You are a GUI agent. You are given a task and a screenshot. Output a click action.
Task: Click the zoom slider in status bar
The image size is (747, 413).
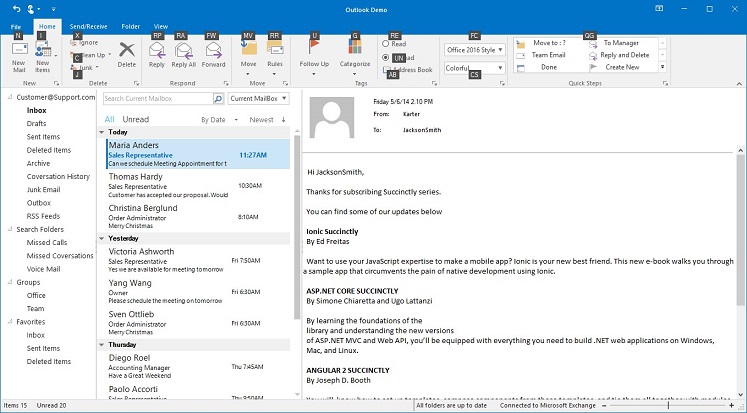668,405
